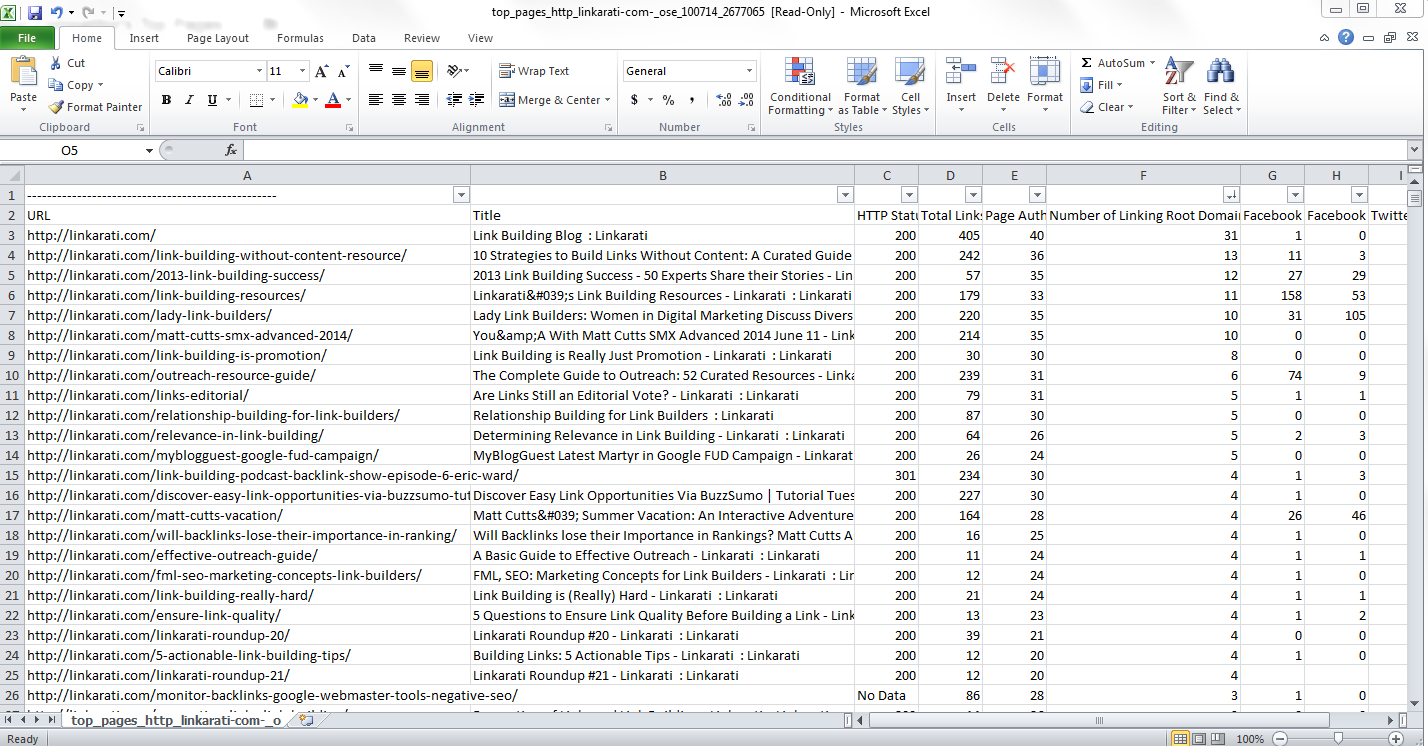Click the Orientation text angle icon
Screen dimensions: 1428x746
tap(454, 71)
